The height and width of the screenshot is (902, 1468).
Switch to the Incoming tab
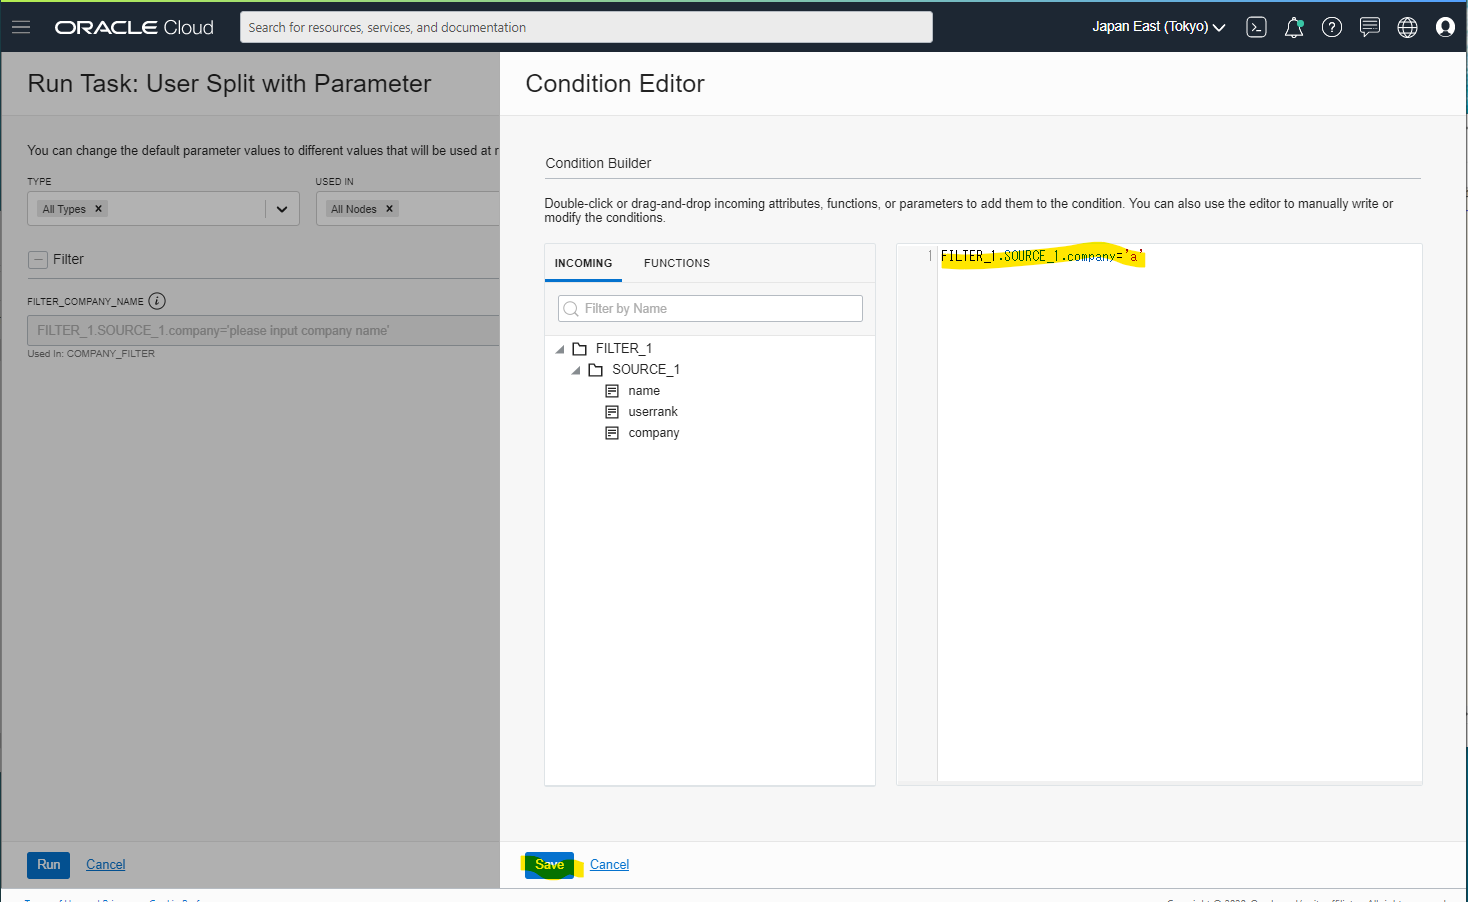[x=583, y=263]
